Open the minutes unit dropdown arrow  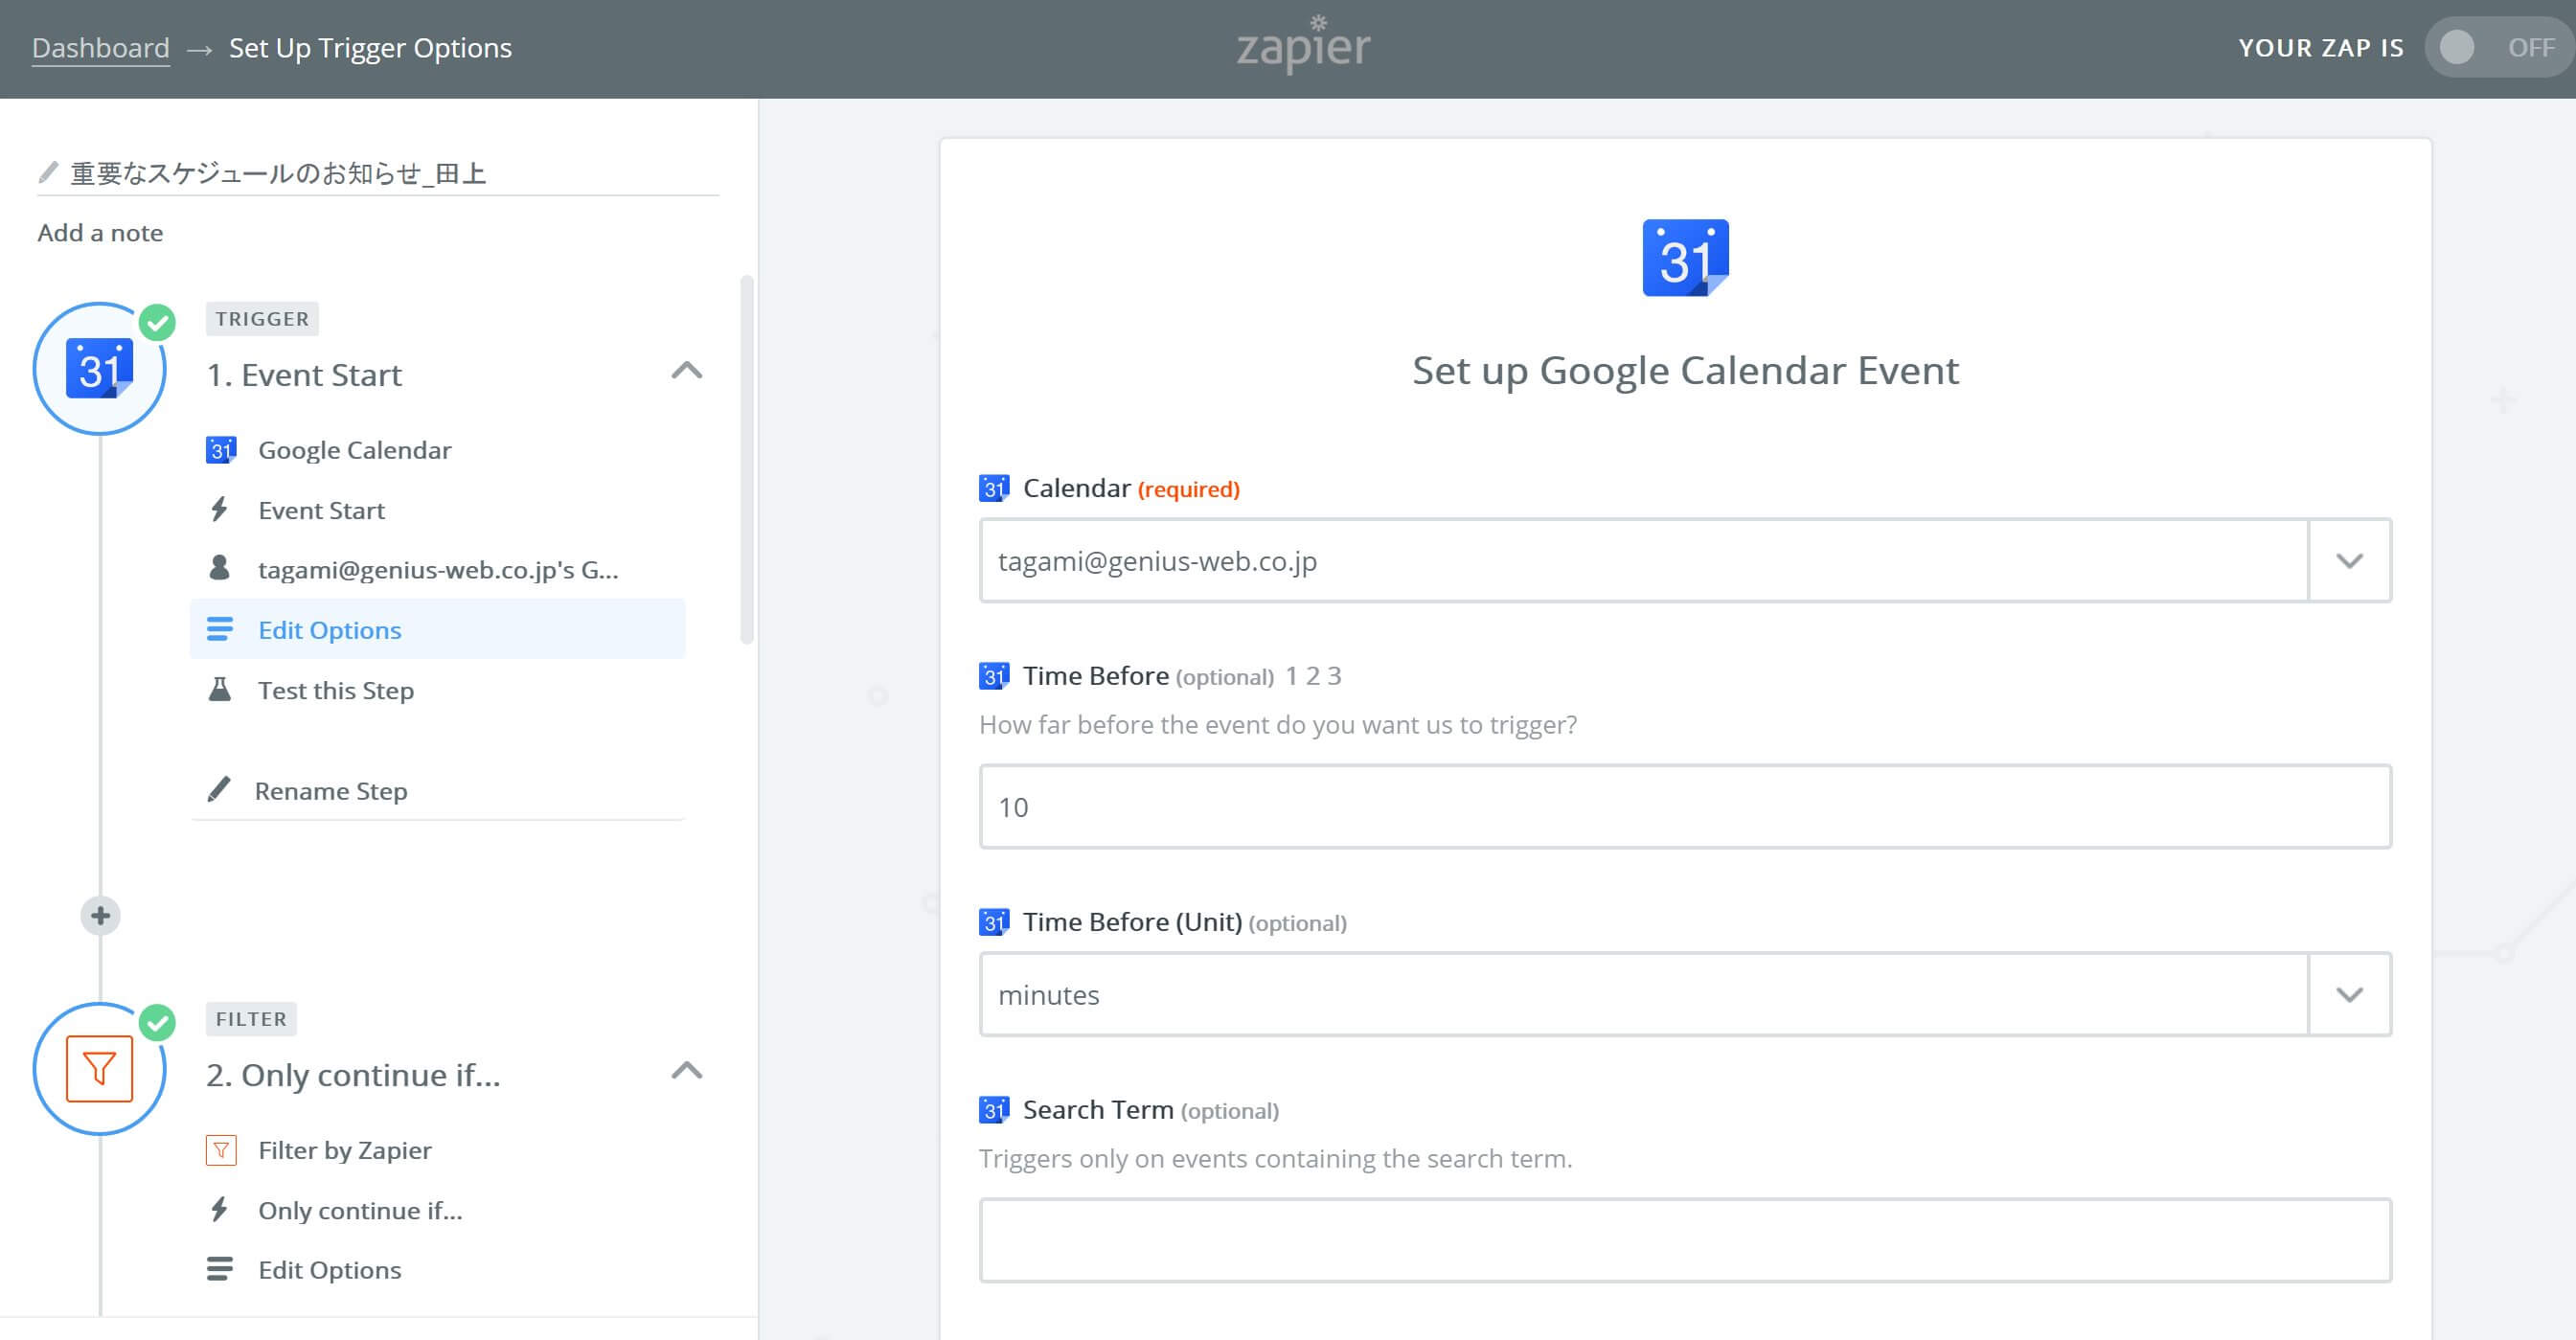coord(2349,994)
